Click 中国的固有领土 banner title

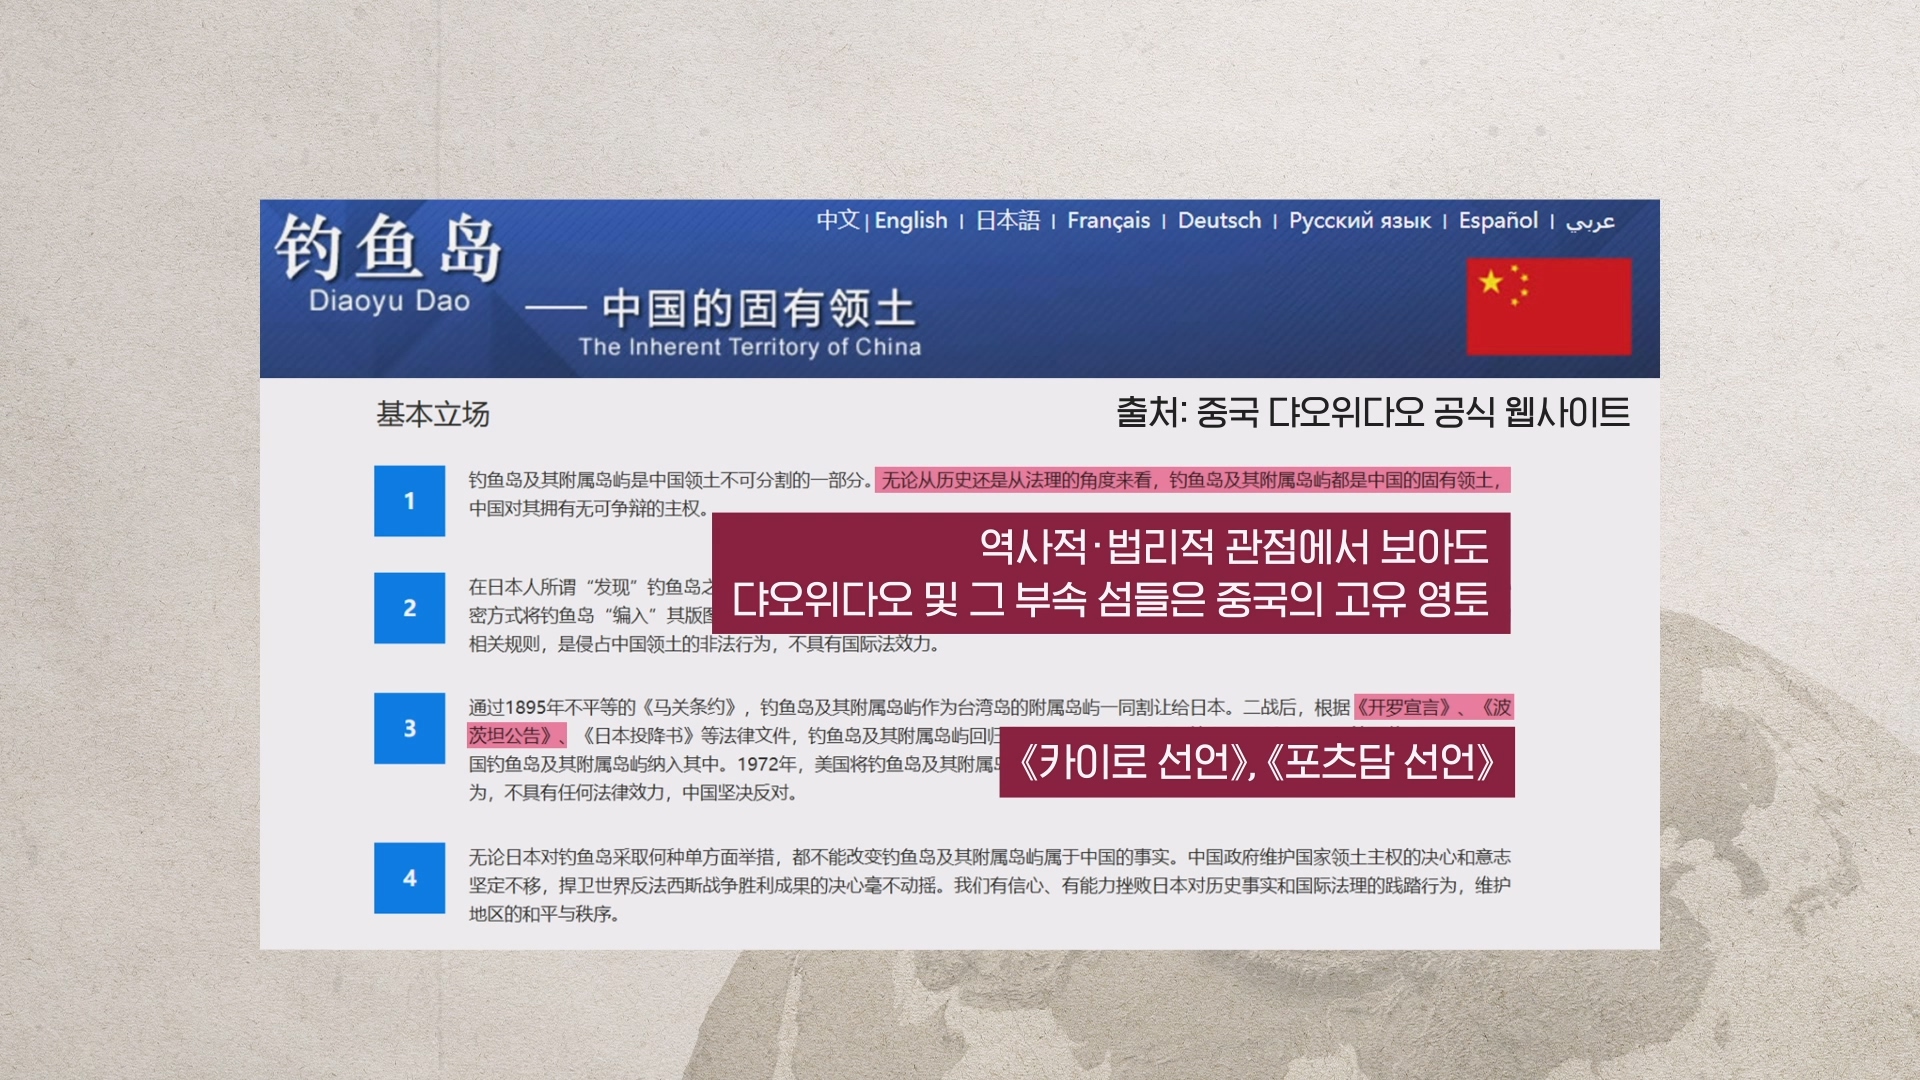[758, 308]
